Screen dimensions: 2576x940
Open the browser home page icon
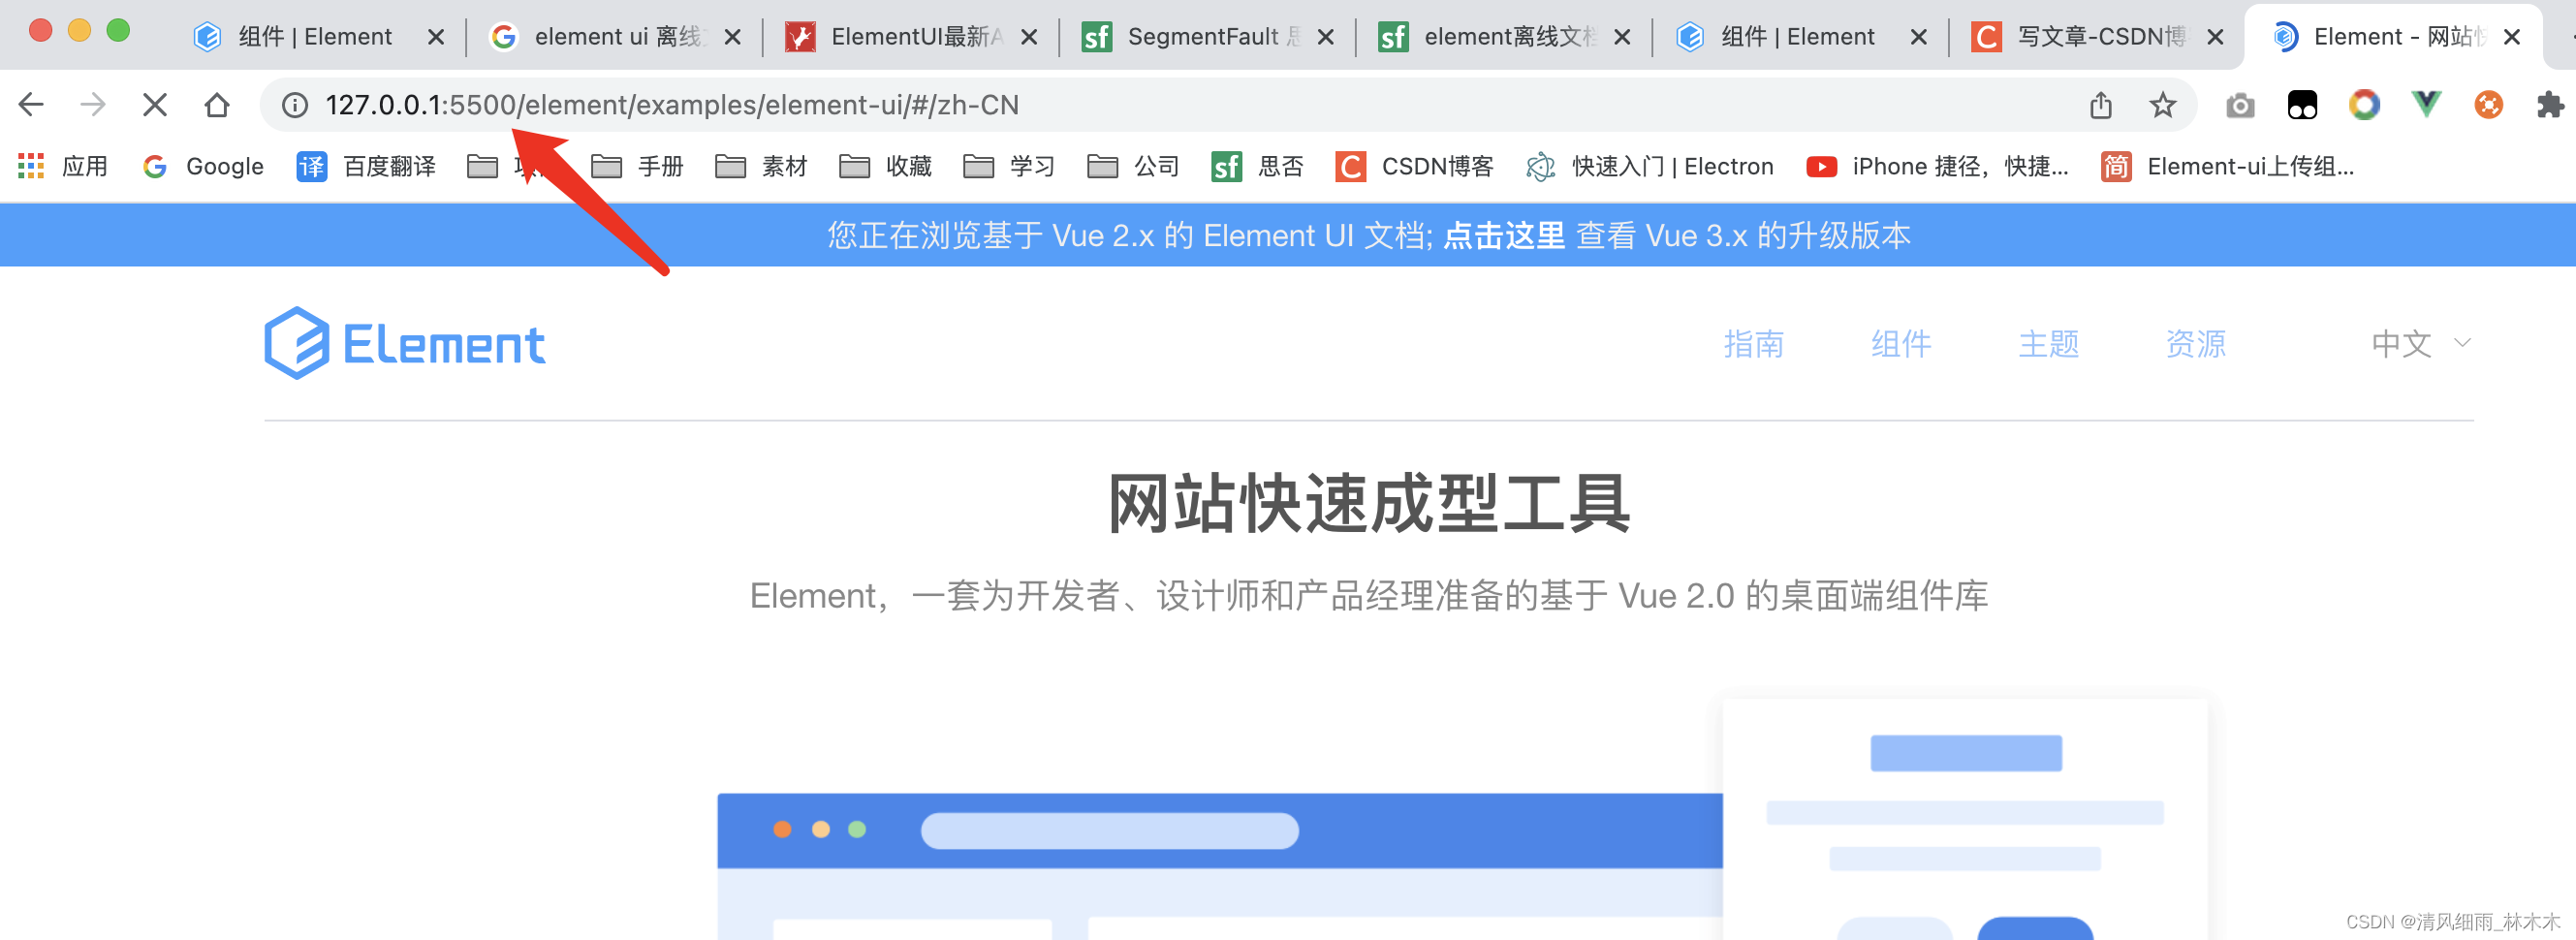point(217,105)
